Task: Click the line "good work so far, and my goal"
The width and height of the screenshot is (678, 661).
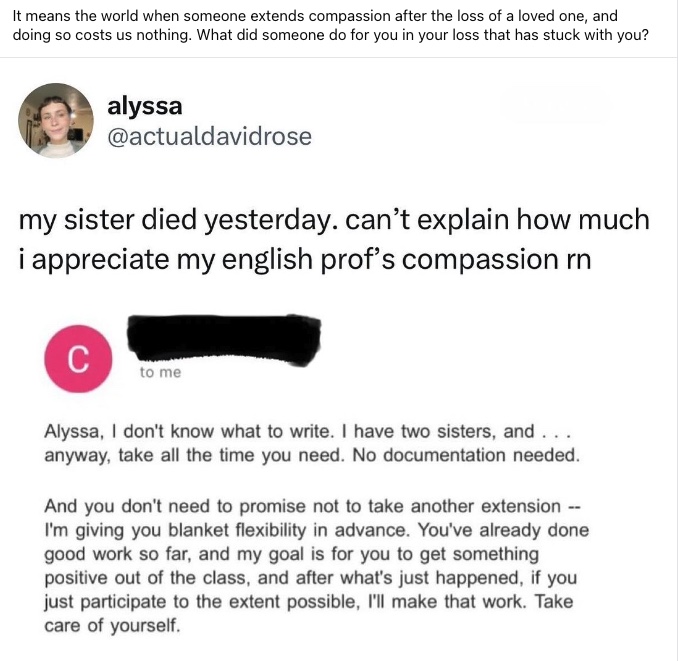Action: (x=292, y=554)
